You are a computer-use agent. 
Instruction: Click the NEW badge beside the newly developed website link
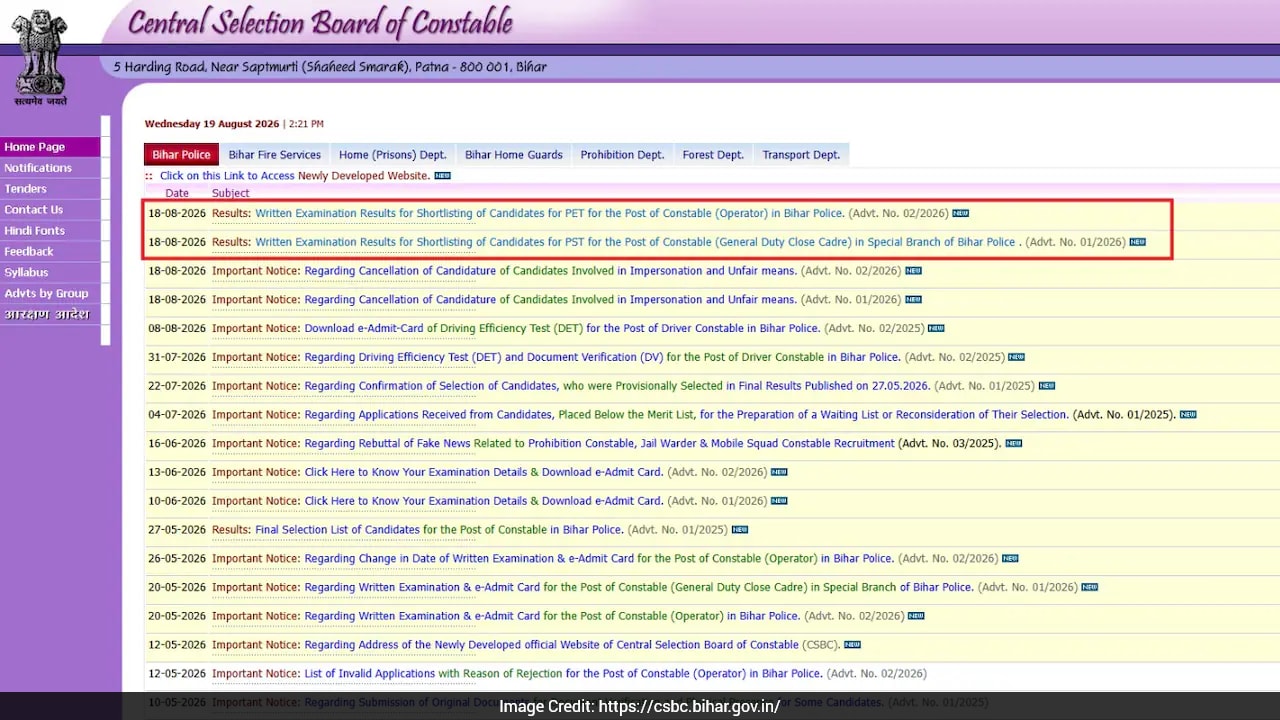[x=442, y=176]
